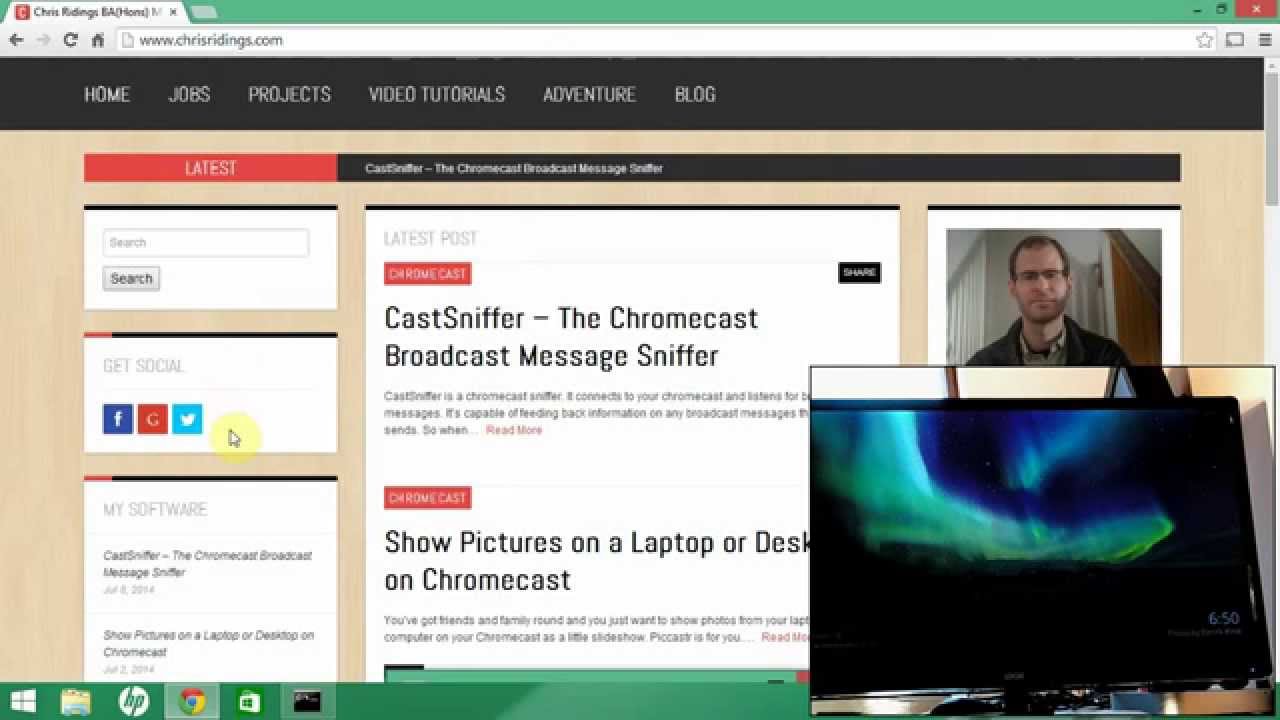Reload the page with the refresh icon
This screenshot has width=1280, height=720.
click(x=70, y=40)
